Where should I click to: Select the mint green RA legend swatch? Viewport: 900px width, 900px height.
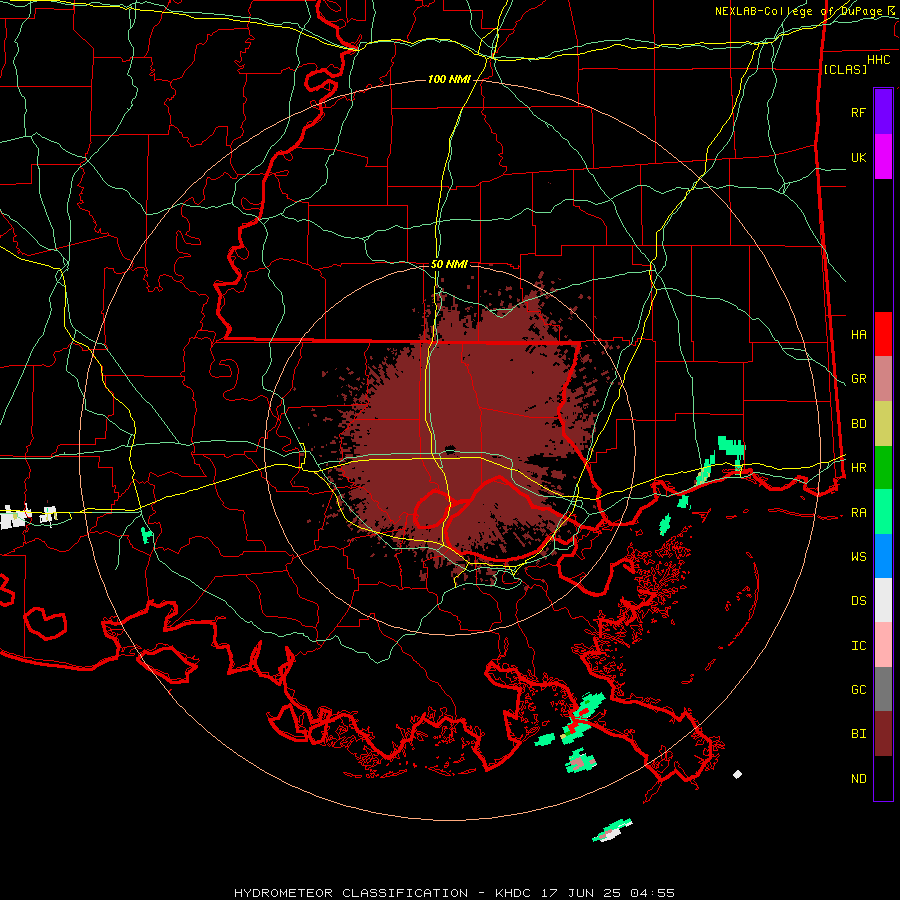883,512
